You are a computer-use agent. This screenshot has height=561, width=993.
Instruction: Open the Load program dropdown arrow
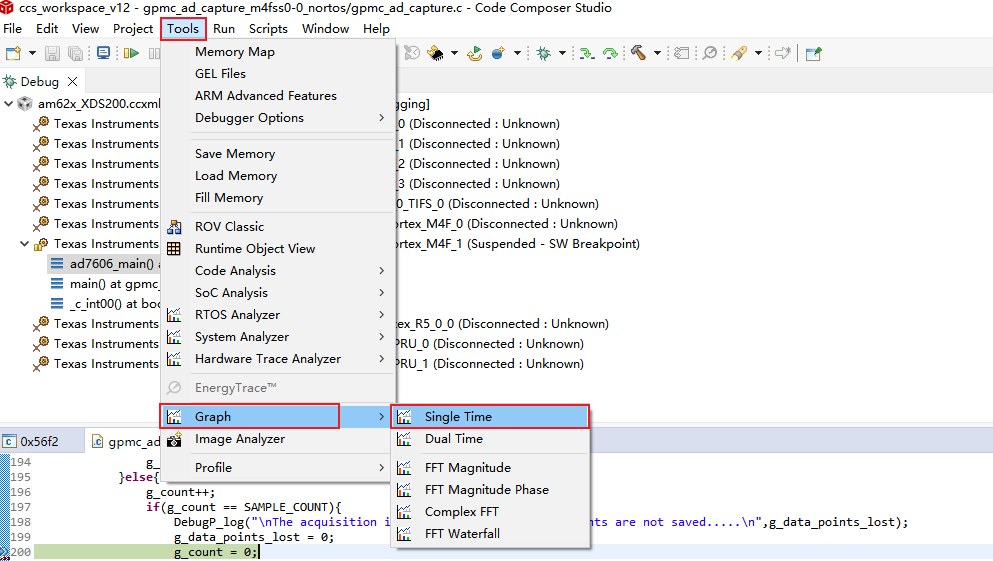pos(454,53)
